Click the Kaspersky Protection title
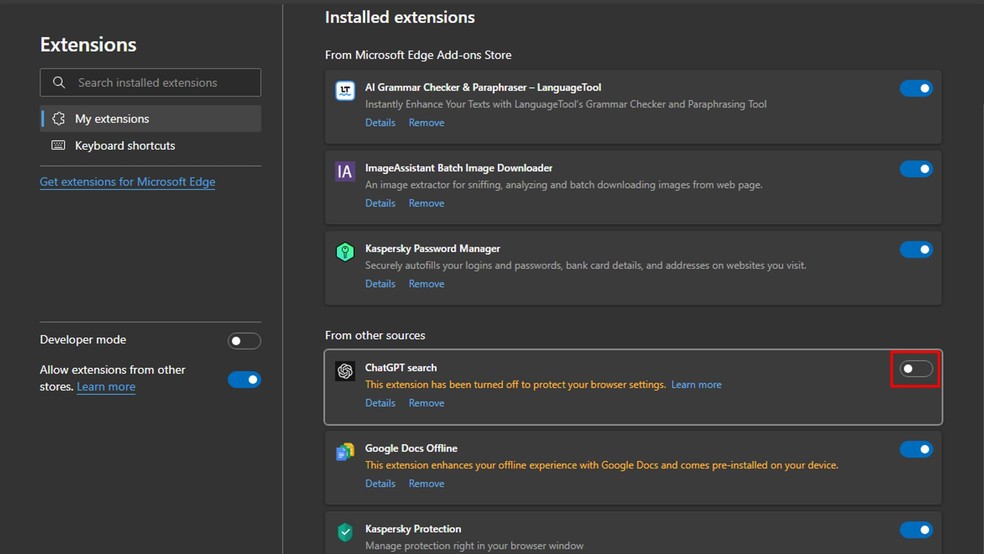Screen dimensions: 984x554 [x=413, y=529]
